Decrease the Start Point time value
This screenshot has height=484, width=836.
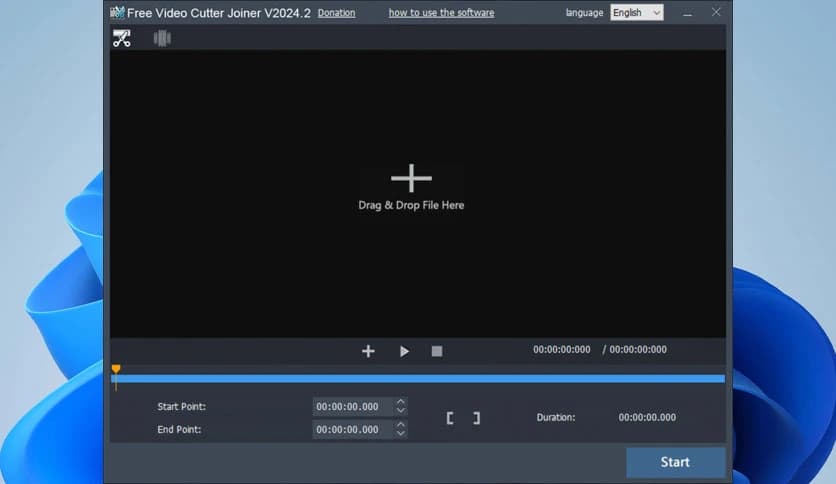(x=401, y=410)
